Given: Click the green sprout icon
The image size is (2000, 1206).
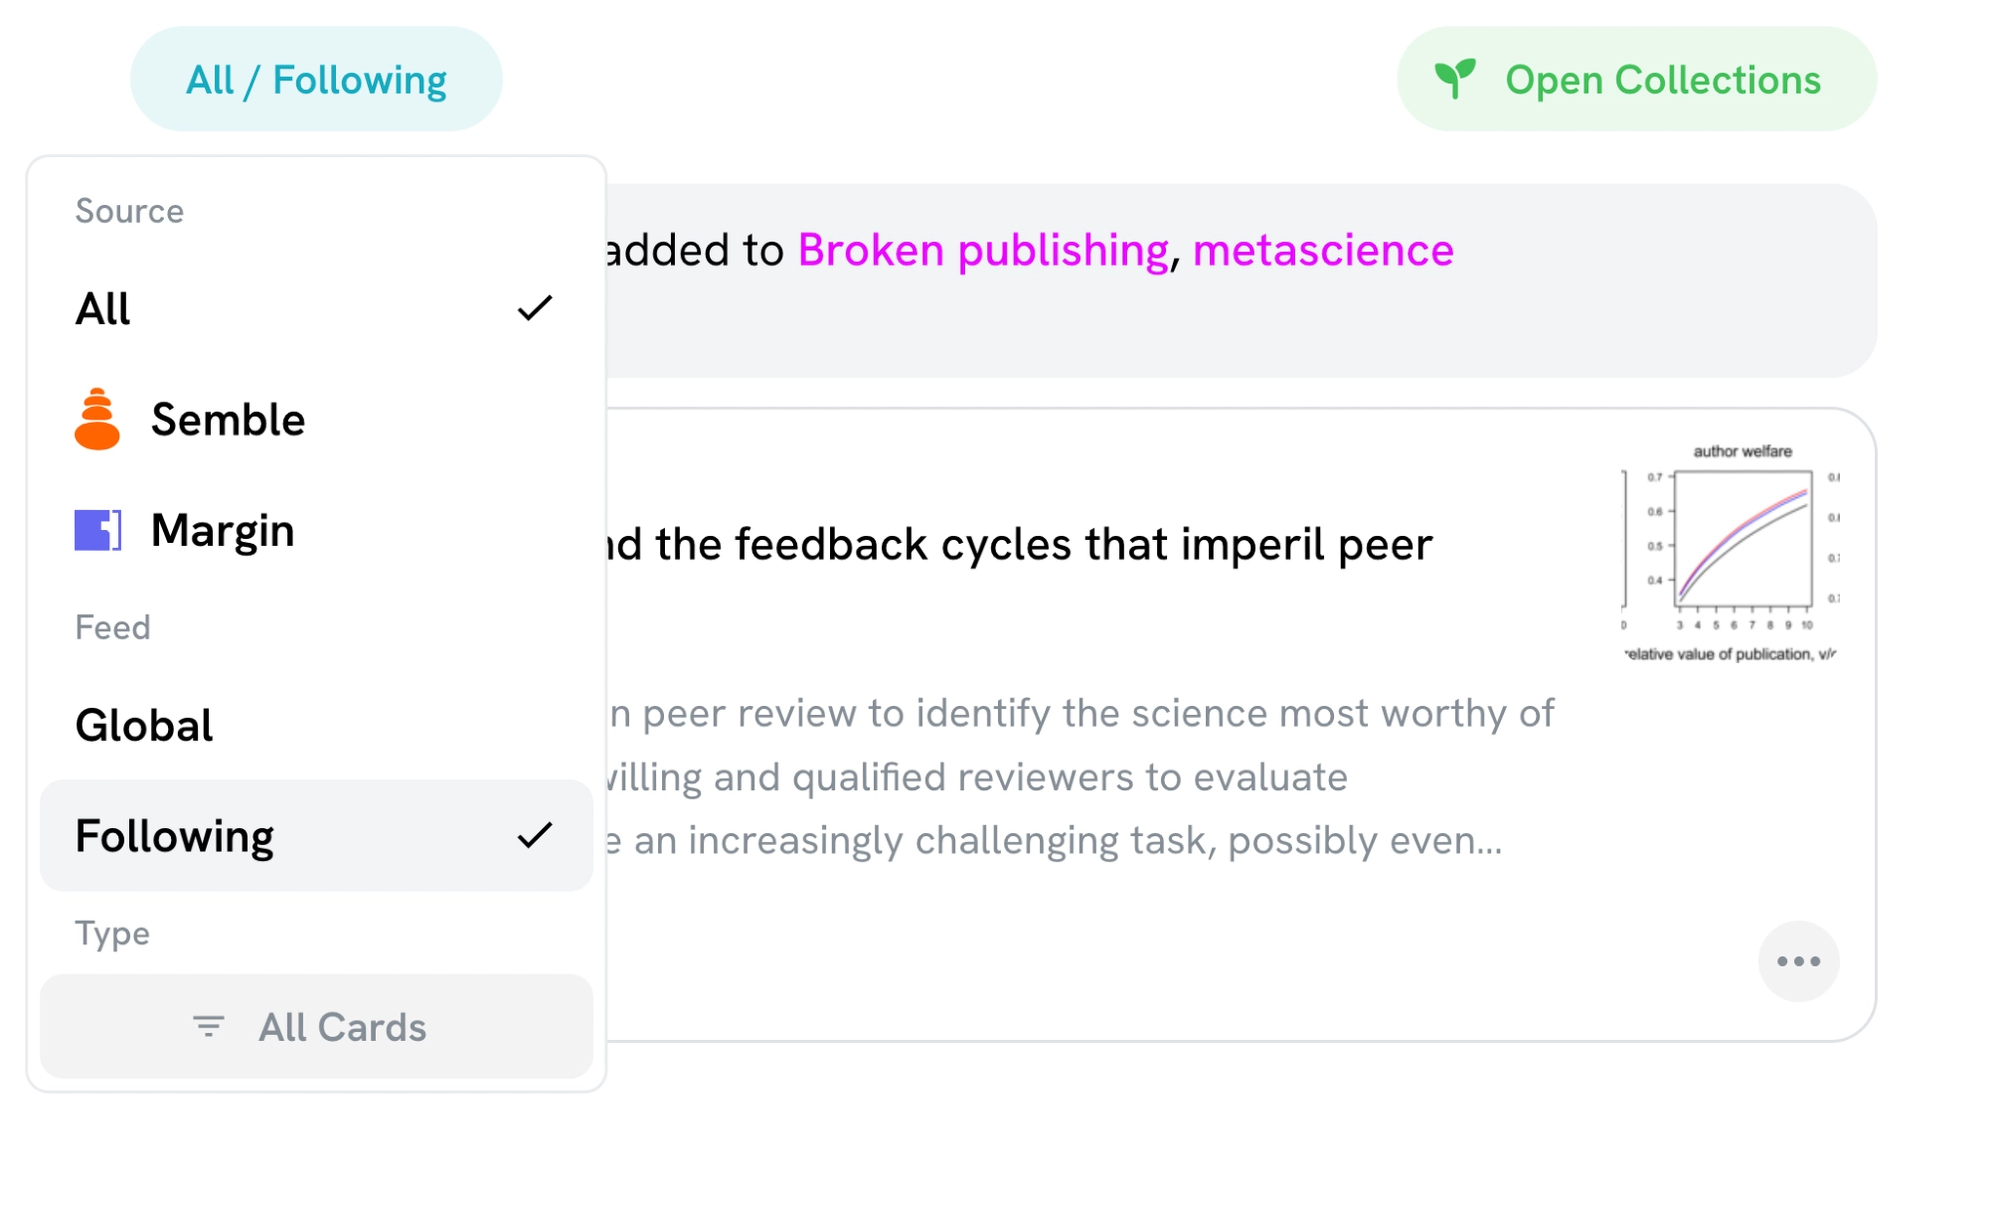Looking at the screenshot, I should point(1455,79).
